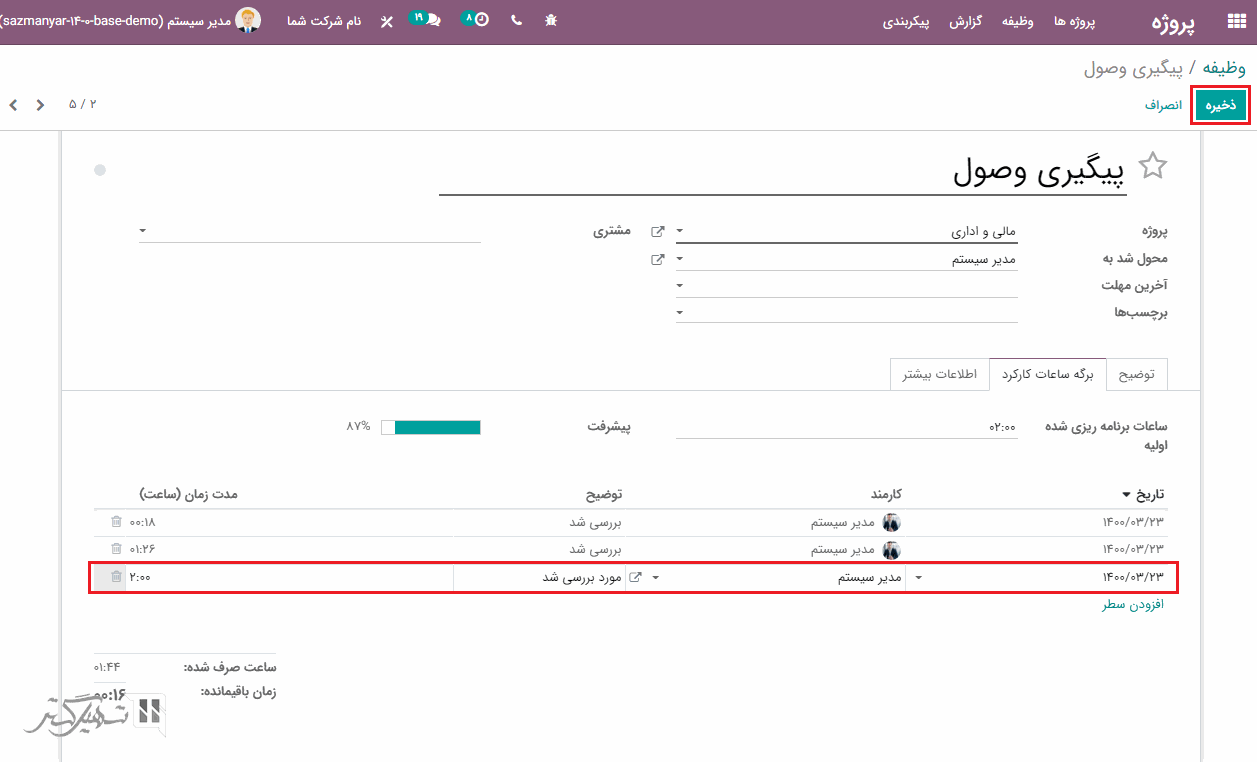The width and height of the screenshot is (1257, 762).
Task: Open the chat messages icon with badge
Action: point(428,20)
